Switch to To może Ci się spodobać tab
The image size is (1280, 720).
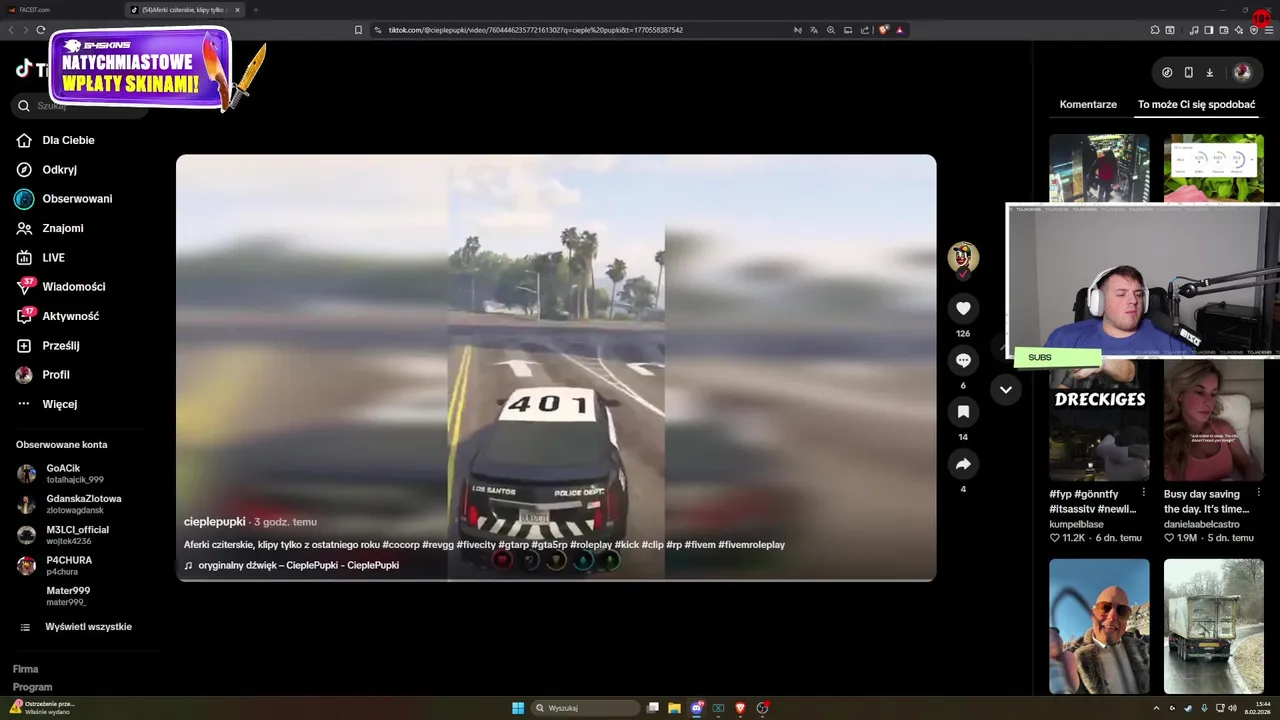pyautogui.click(x=1196, y=104)
